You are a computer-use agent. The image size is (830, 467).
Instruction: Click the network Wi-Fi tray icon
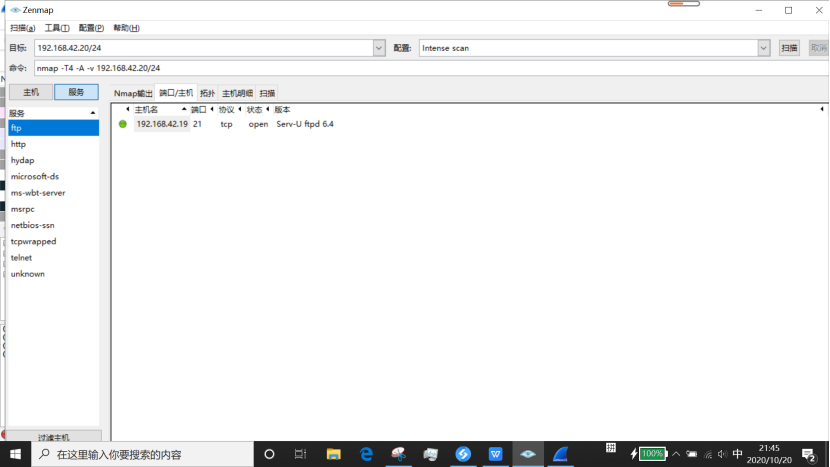[x=708, y=454]
